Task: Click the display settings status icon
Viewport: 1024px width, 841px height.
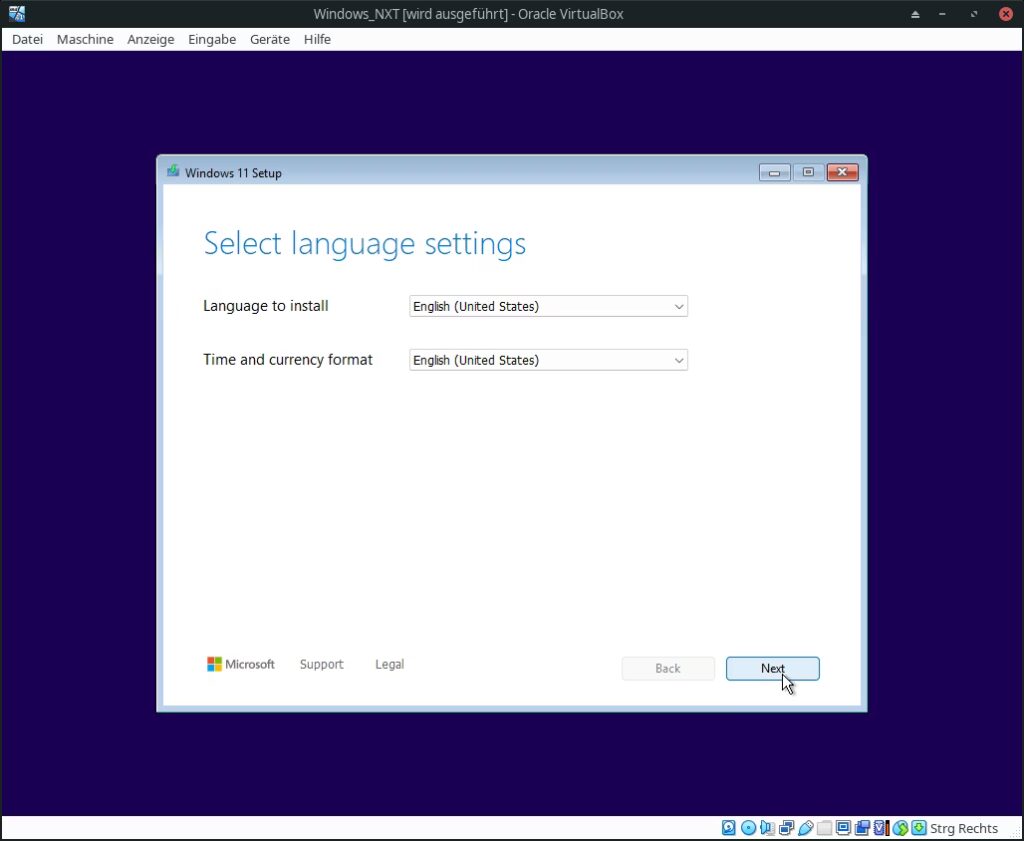Action: 843,828
